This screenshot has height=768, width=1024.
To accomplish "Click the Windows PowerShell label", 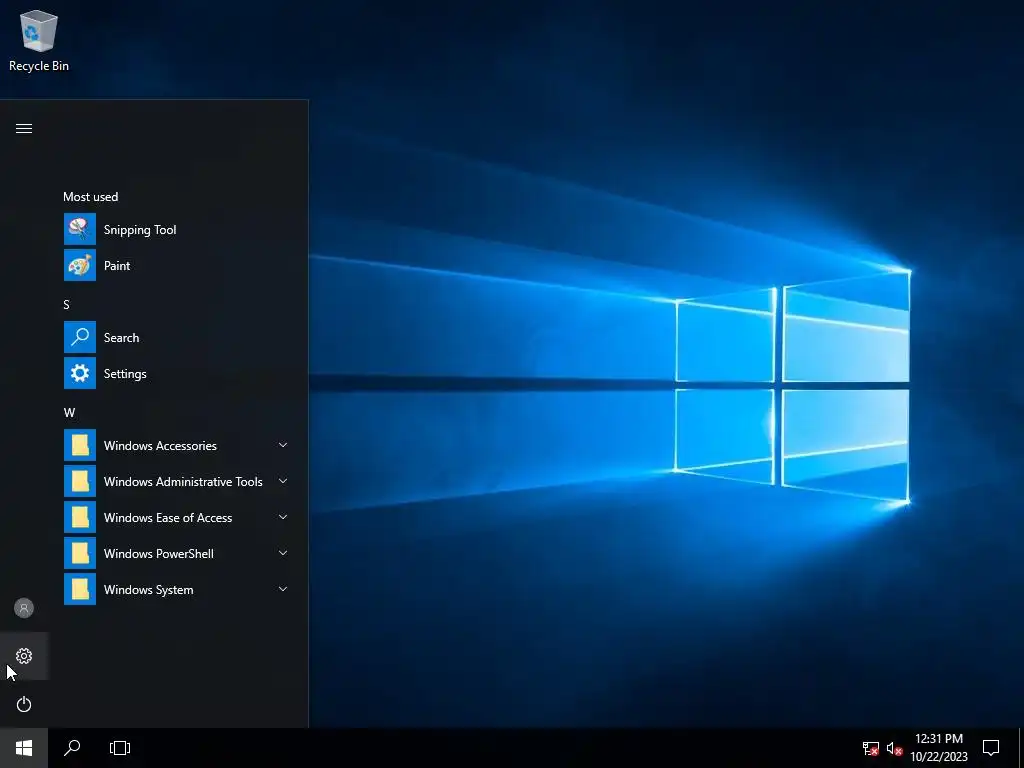I will 159,554.
